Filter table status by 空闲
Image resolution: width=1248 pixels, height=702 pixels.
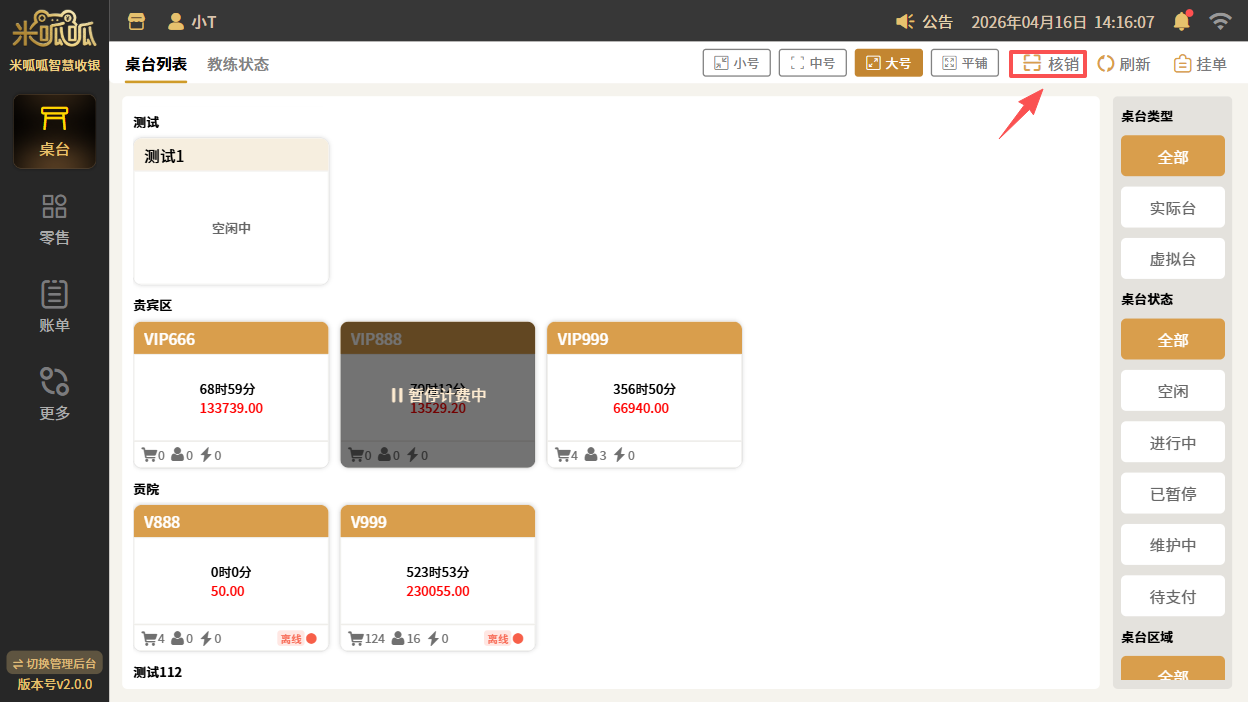click(1172, 391)
